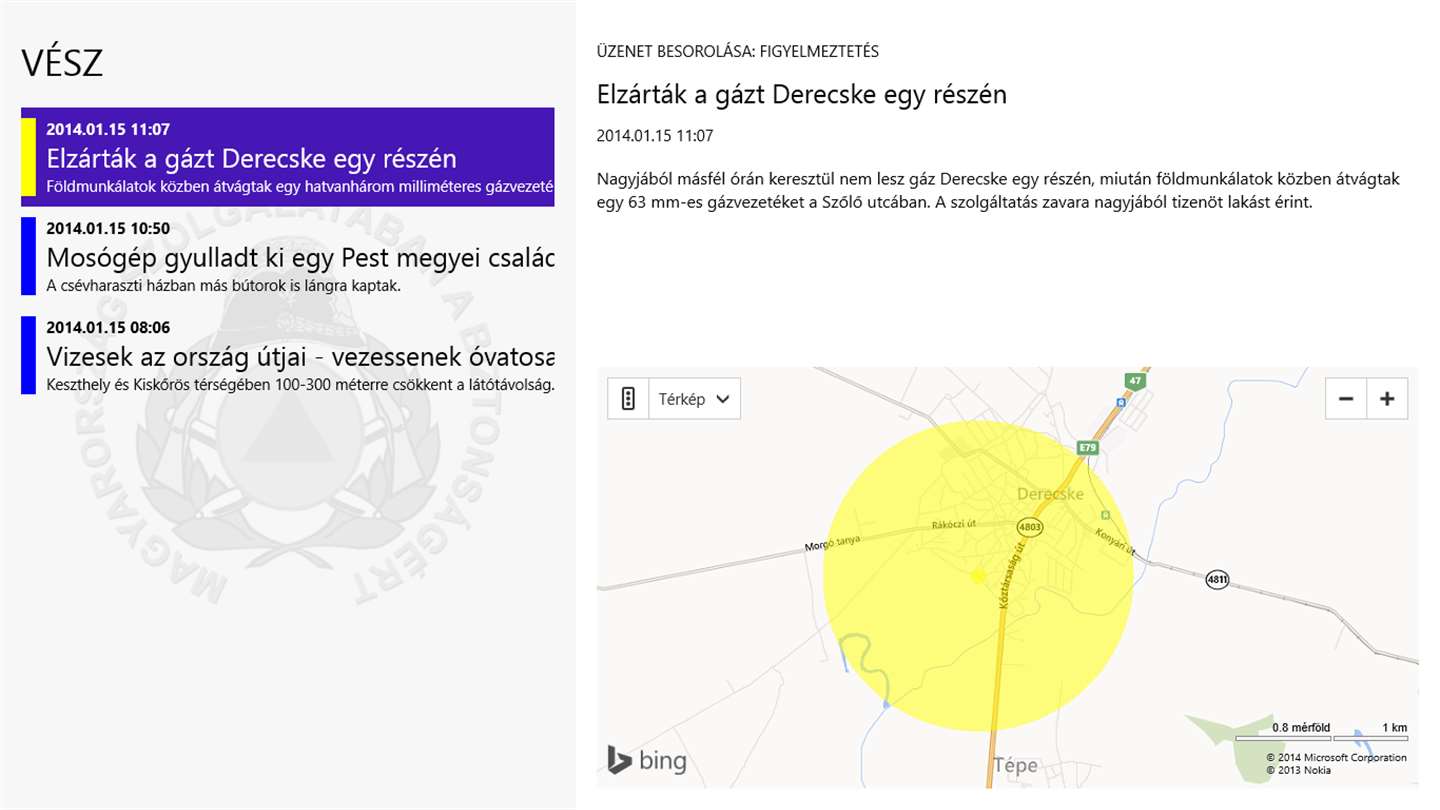Click the yellow severity bar of first alert
The image size is (1440, 810).
pos(28,157)
